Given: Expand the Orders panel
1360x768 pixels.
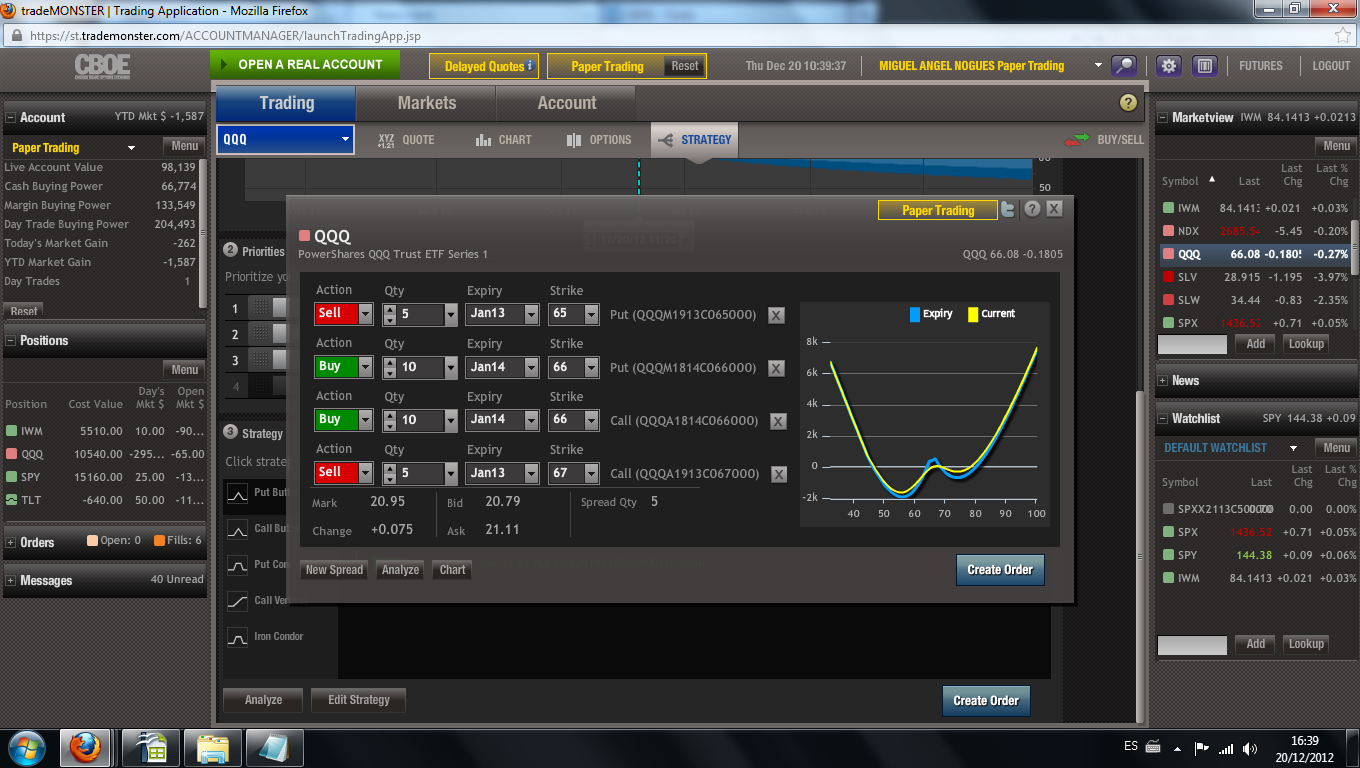Looking at the screenshot, I should pyautogui.click(x=11, y=542).
